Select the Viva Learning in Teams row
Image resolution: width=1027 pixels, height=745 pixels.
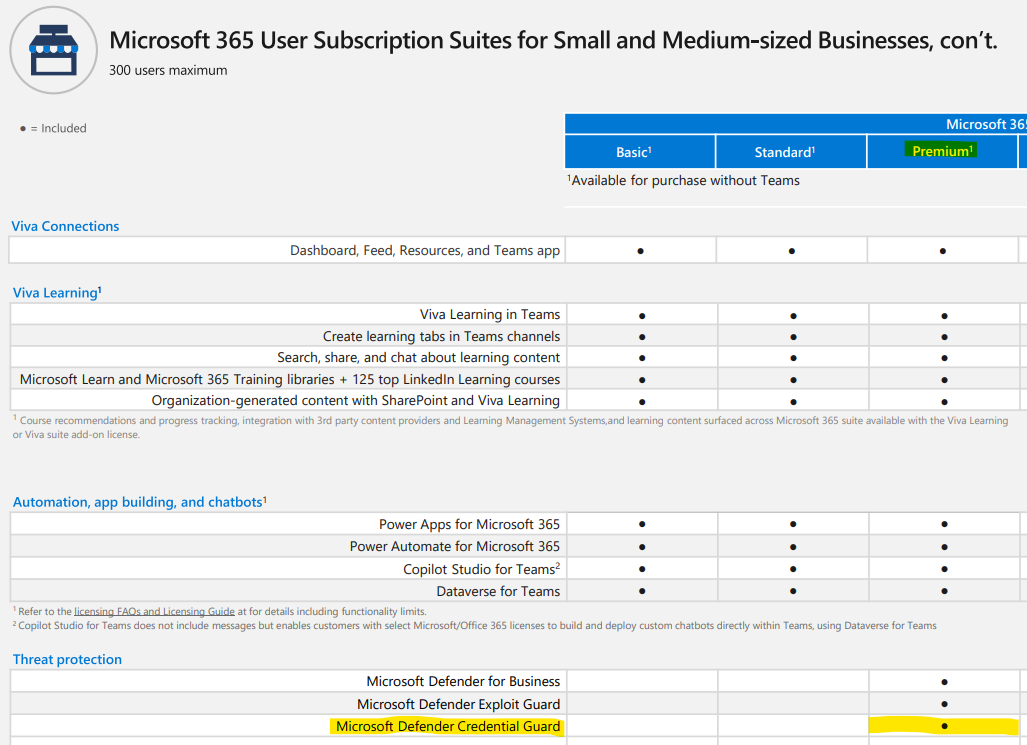[x=490, y=315]
